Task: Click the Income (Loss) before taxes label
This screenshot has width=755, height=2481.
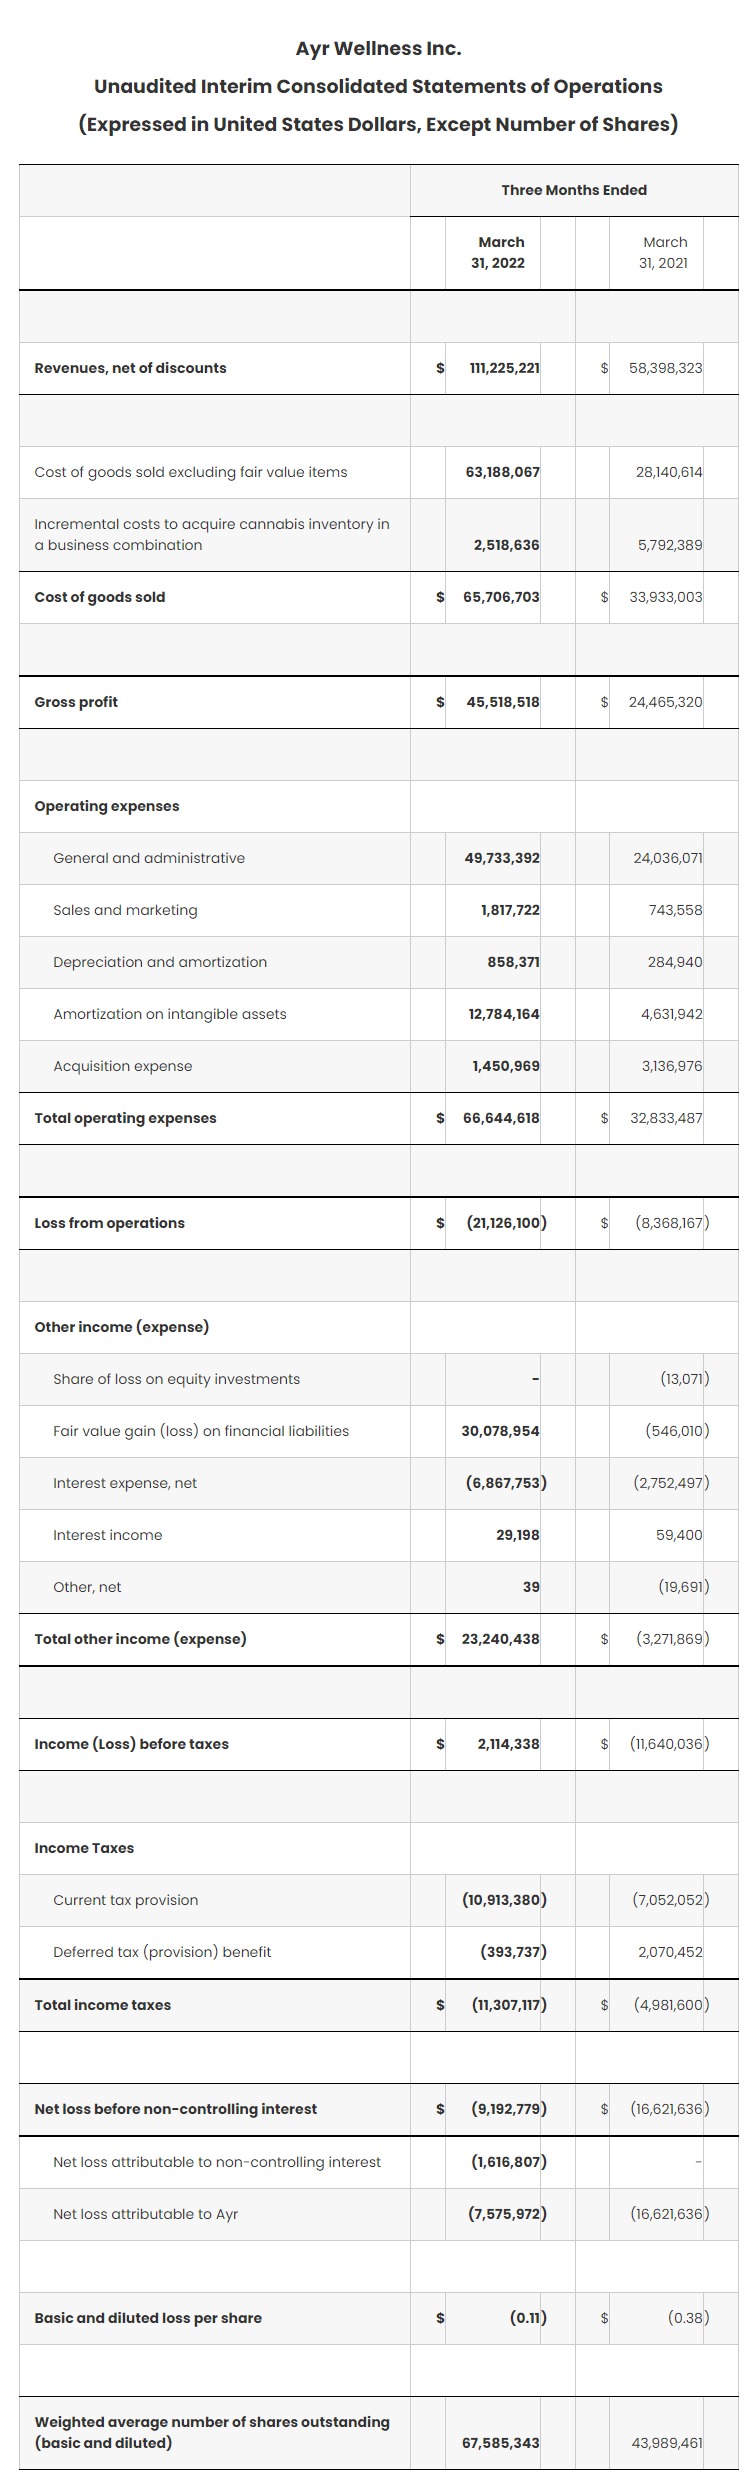Action: [x=131, y=1744]
